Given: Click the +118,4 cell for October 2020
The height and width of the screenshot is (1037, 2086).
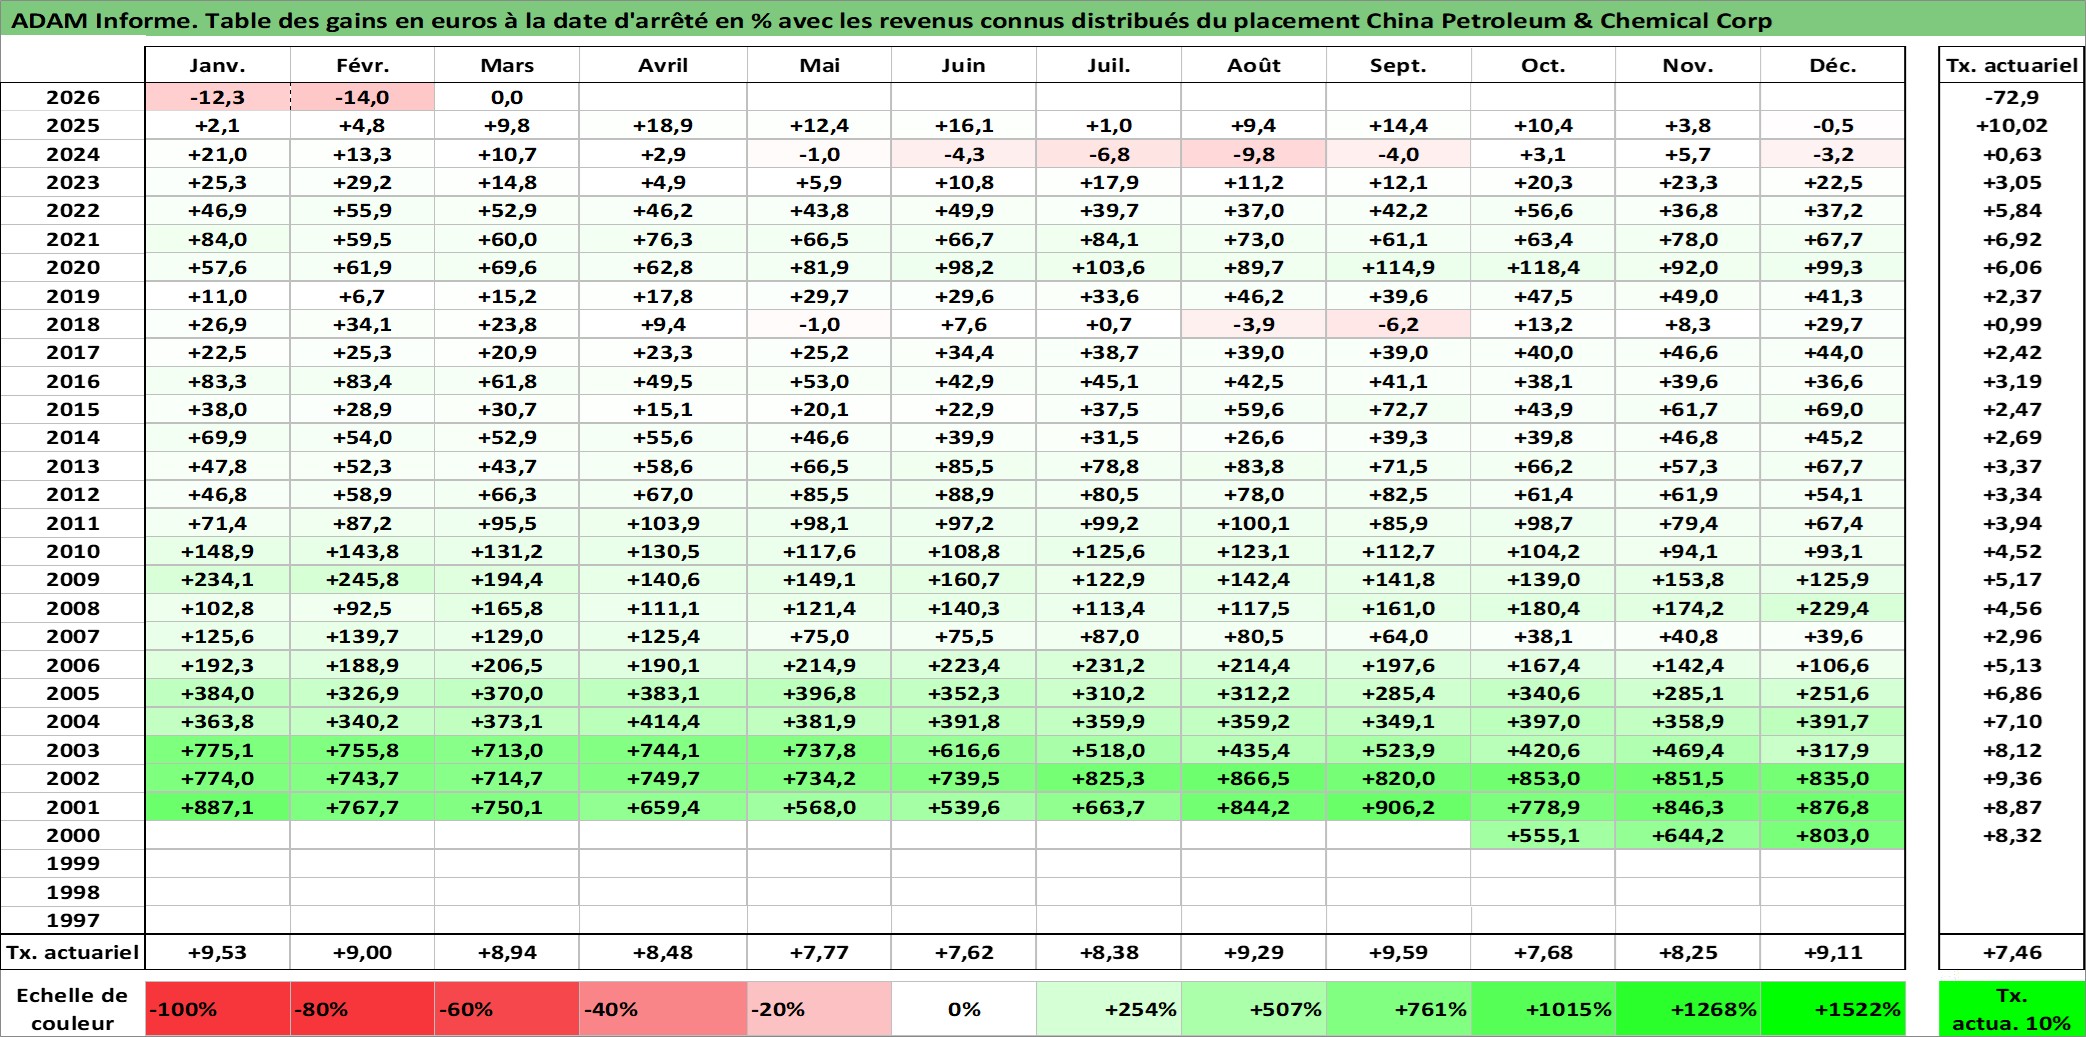Looking at the screenshot, I should tap(1543, 267).
